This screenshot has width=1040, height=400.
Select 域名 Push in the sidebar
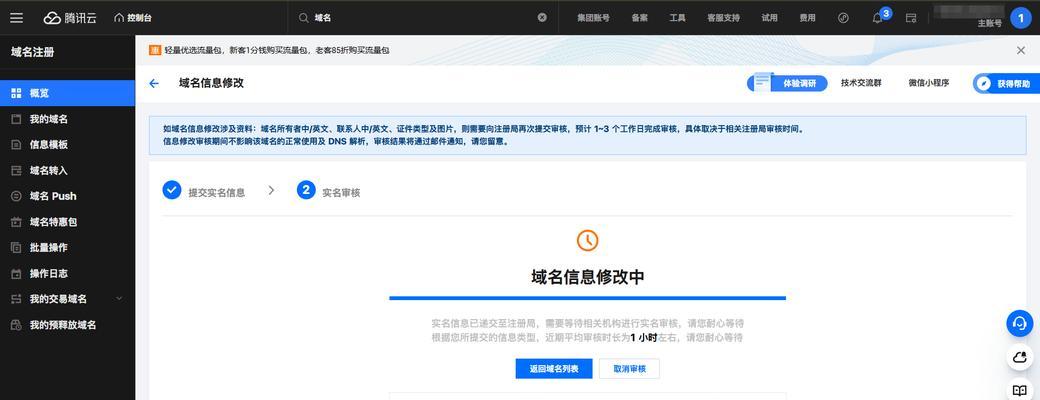pos(68,196)
